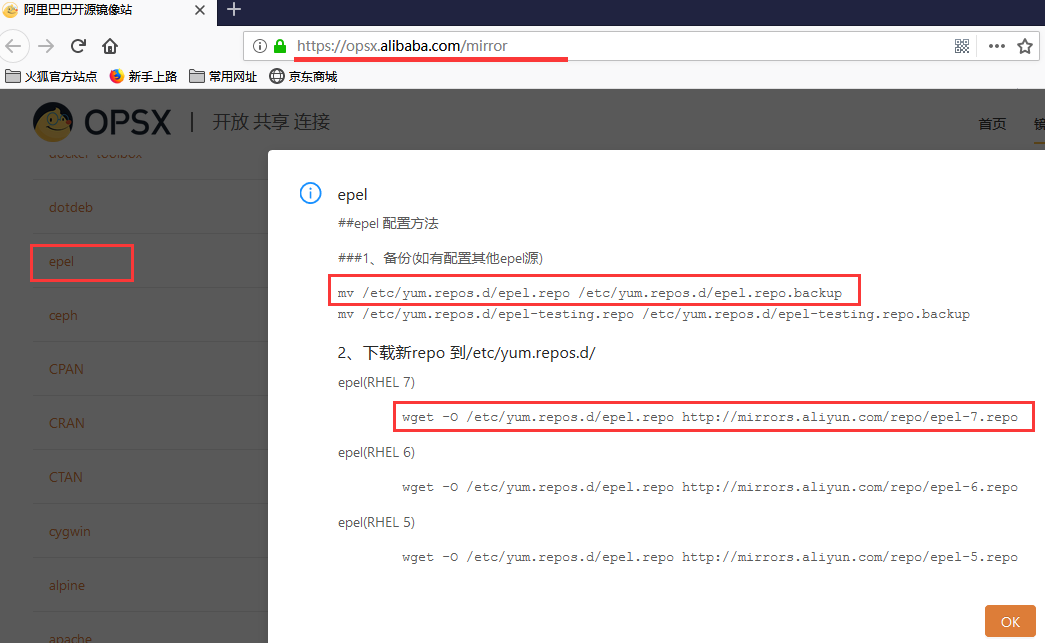Select CTAN in the mirror list
This screenshot has width=1045, height=643.
tap(66, 477)
